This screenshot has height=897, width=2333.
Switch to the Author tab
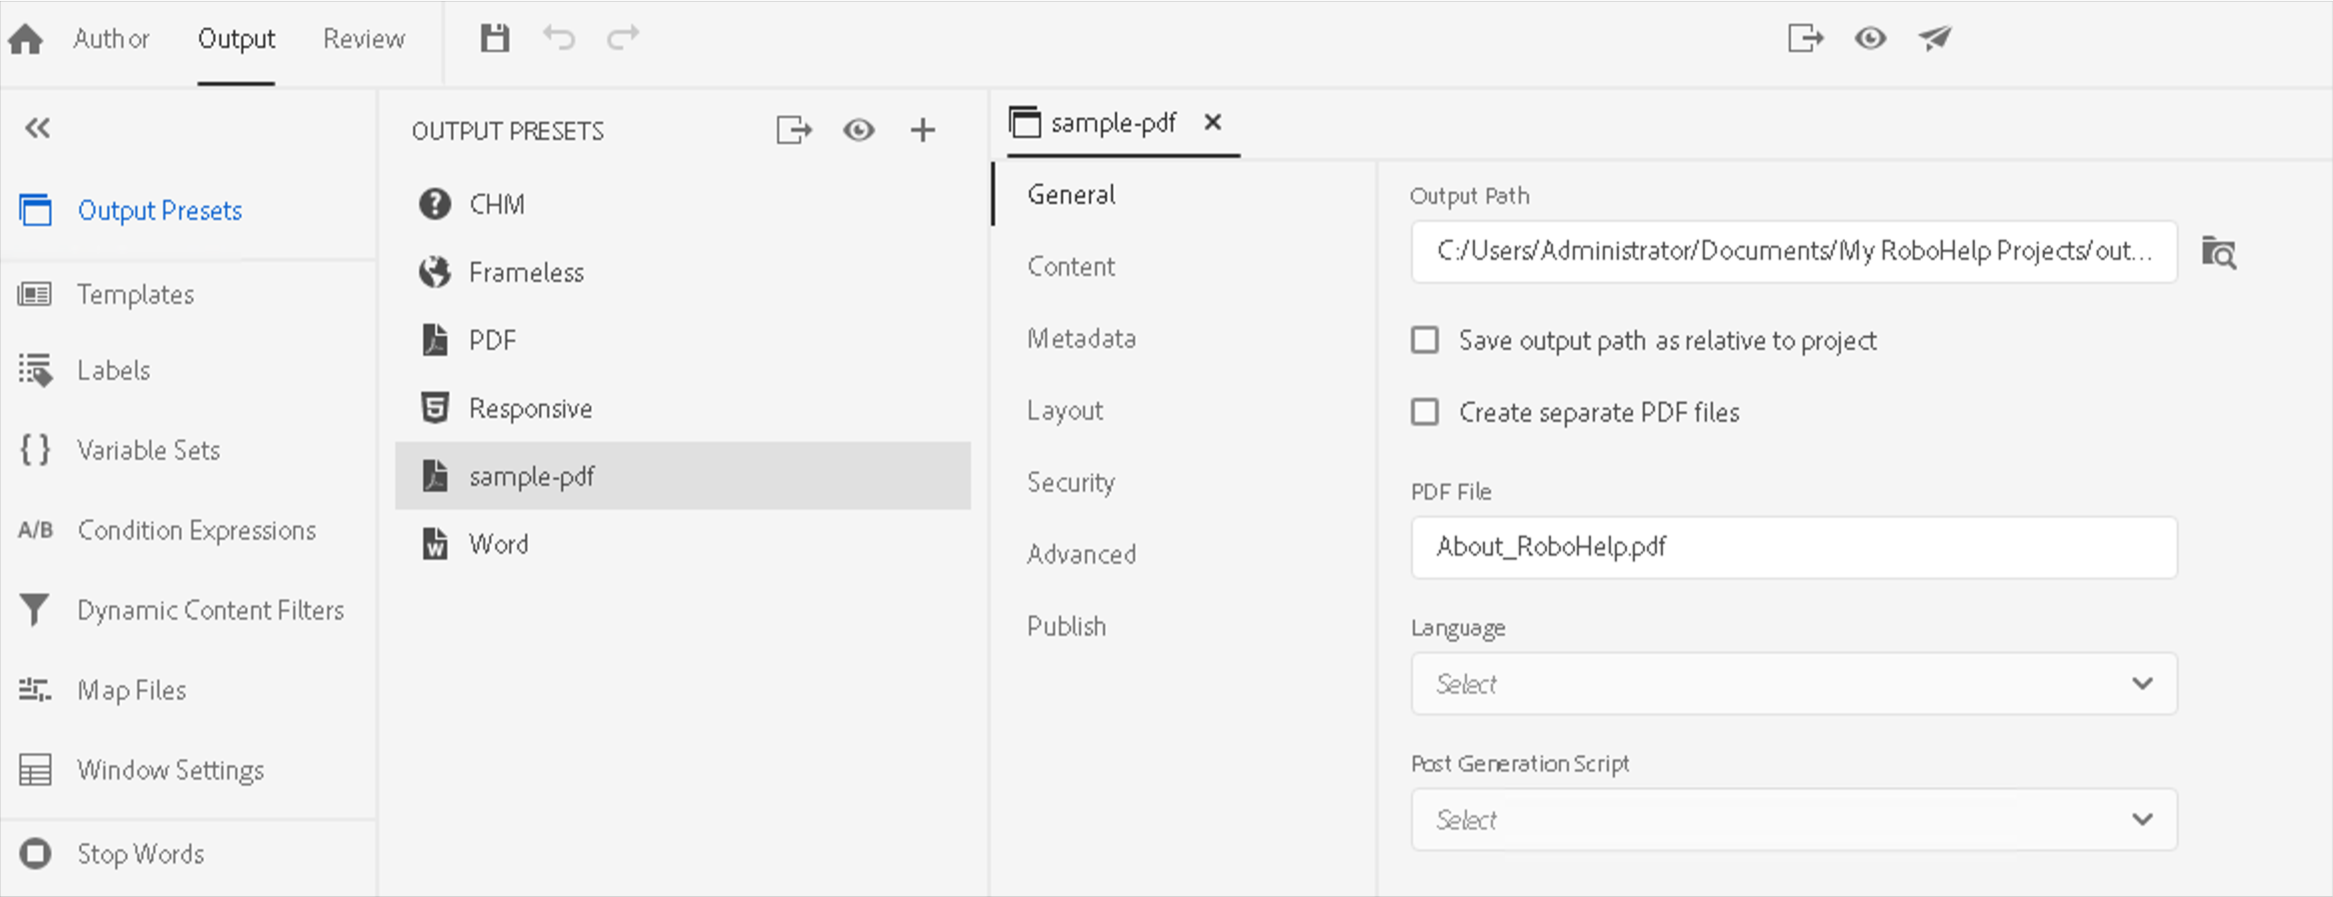111,39
